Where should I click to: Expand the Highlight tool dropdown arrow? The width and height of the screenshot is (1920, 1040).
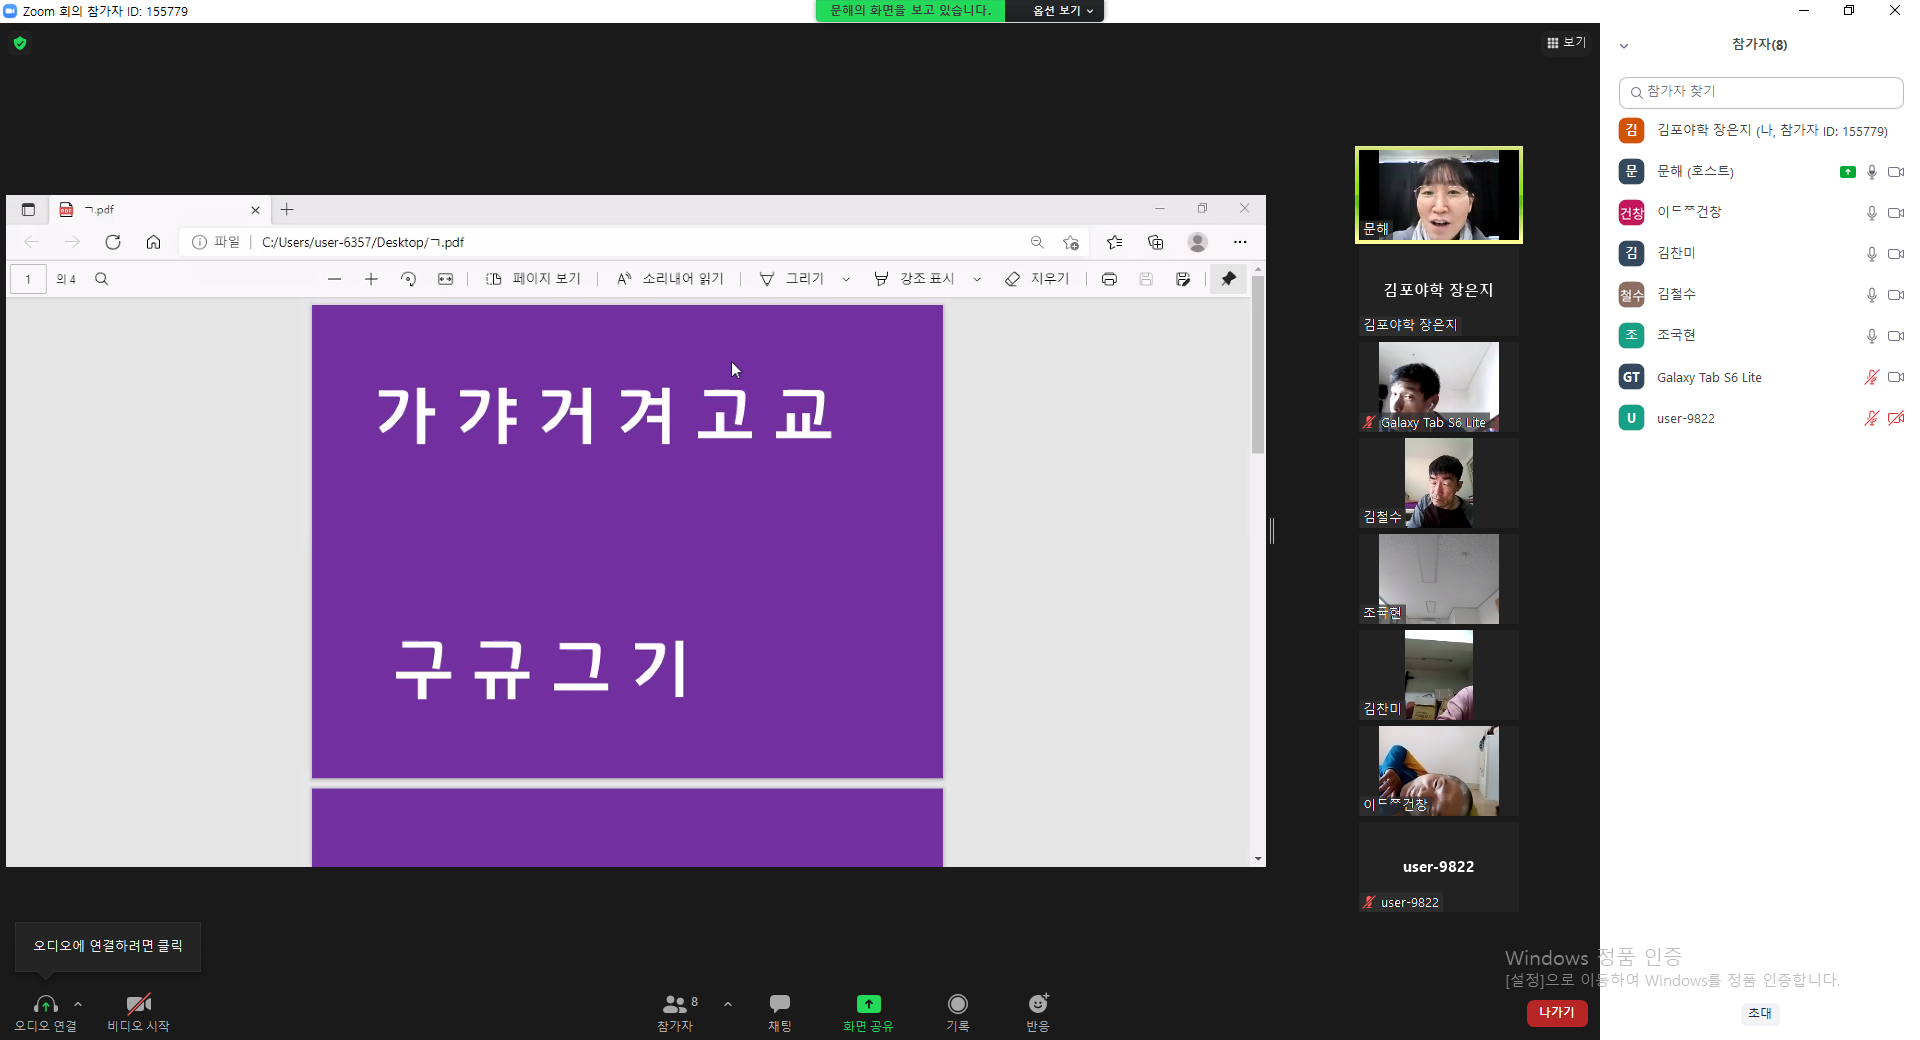pyautogui.click(x=977, y=279)
